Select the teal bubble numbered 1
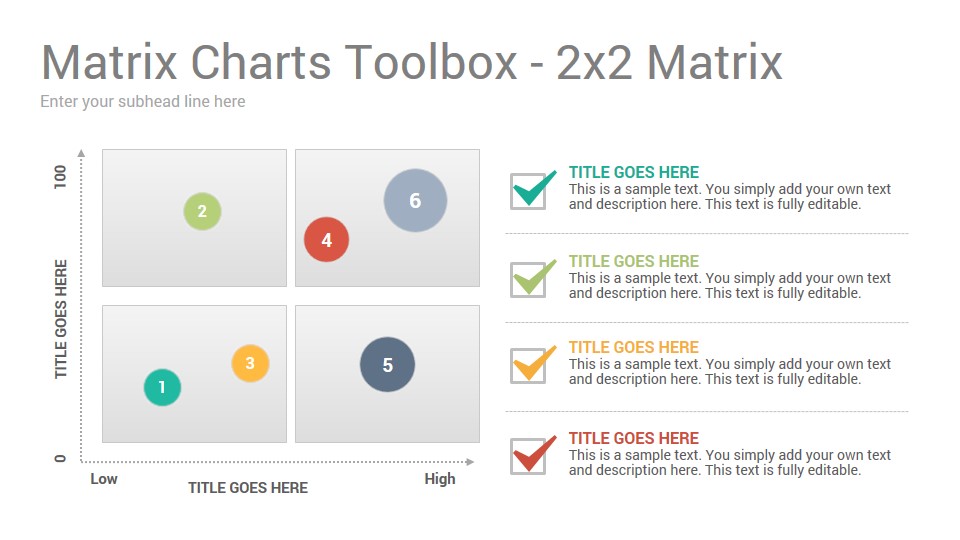Image resolution: width=960 pixels, height=540 pixels. click(x=162, y=387)
